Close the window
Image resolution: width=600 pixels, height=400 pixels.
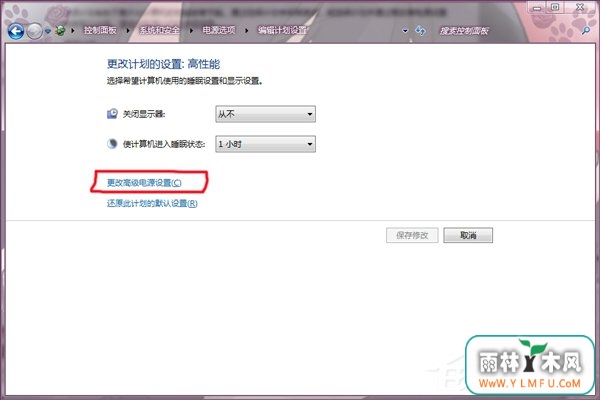click(579, 7)
